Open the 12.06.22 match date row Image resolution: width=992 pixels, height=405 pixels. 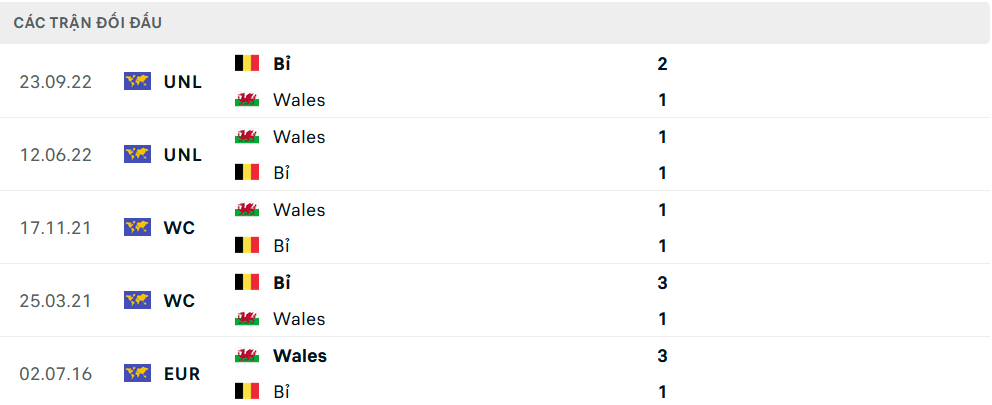[x=496, y=154]
